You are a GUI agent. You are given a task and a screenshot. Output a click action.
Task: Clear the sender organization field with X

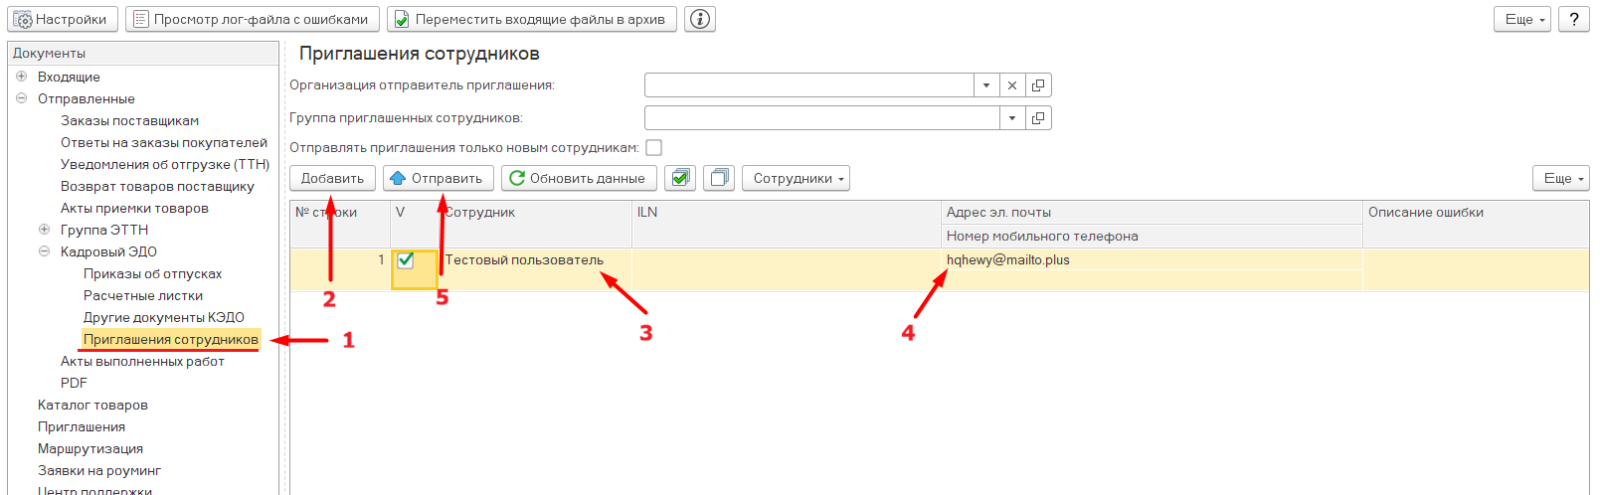tap(1012, 86)
